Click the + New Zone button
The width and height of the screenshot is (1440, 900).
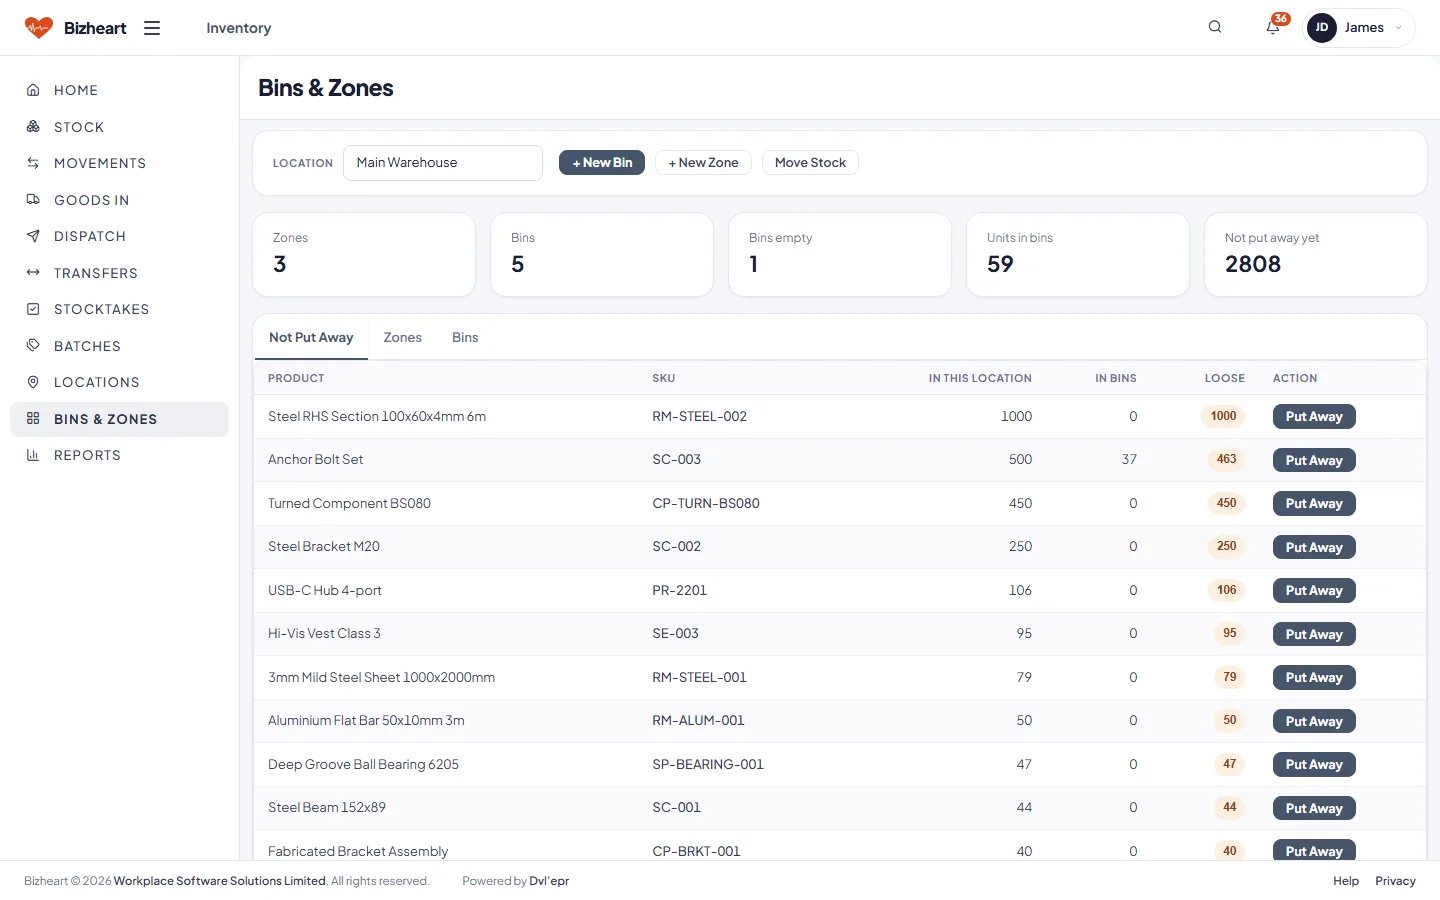[x=704, y=163]
